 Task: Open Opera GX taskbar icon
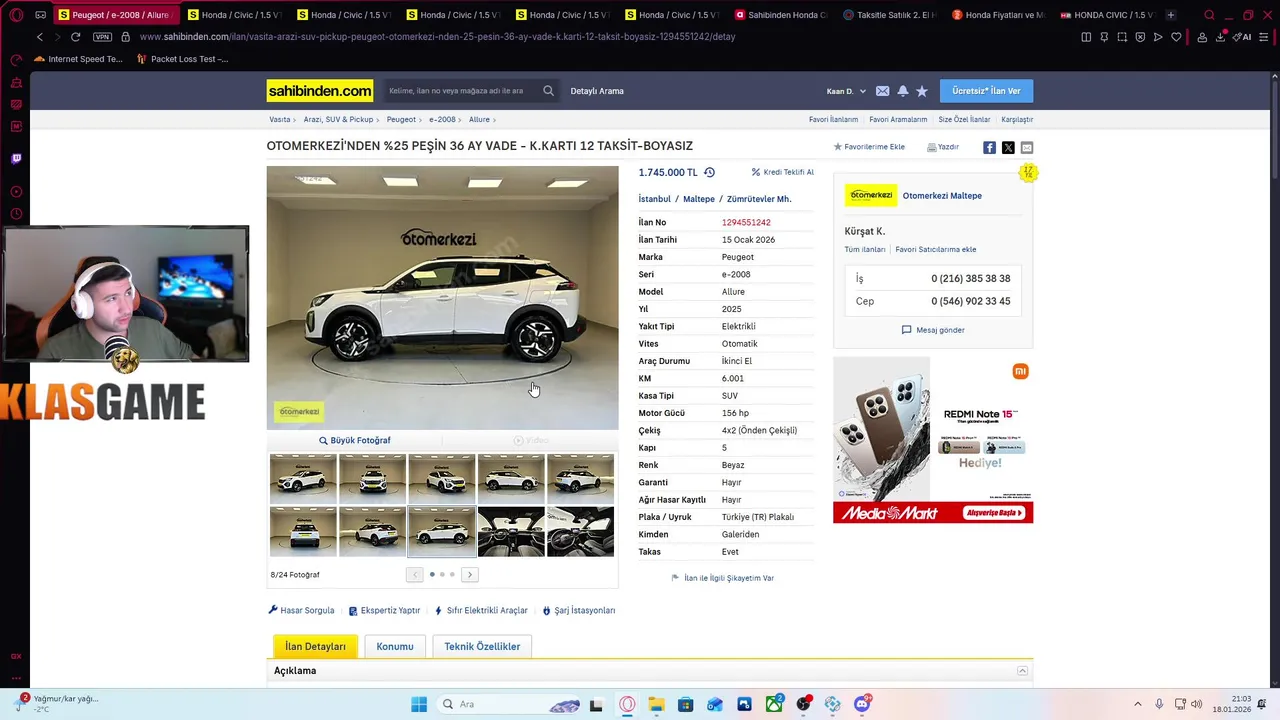(x=627, y=704)
